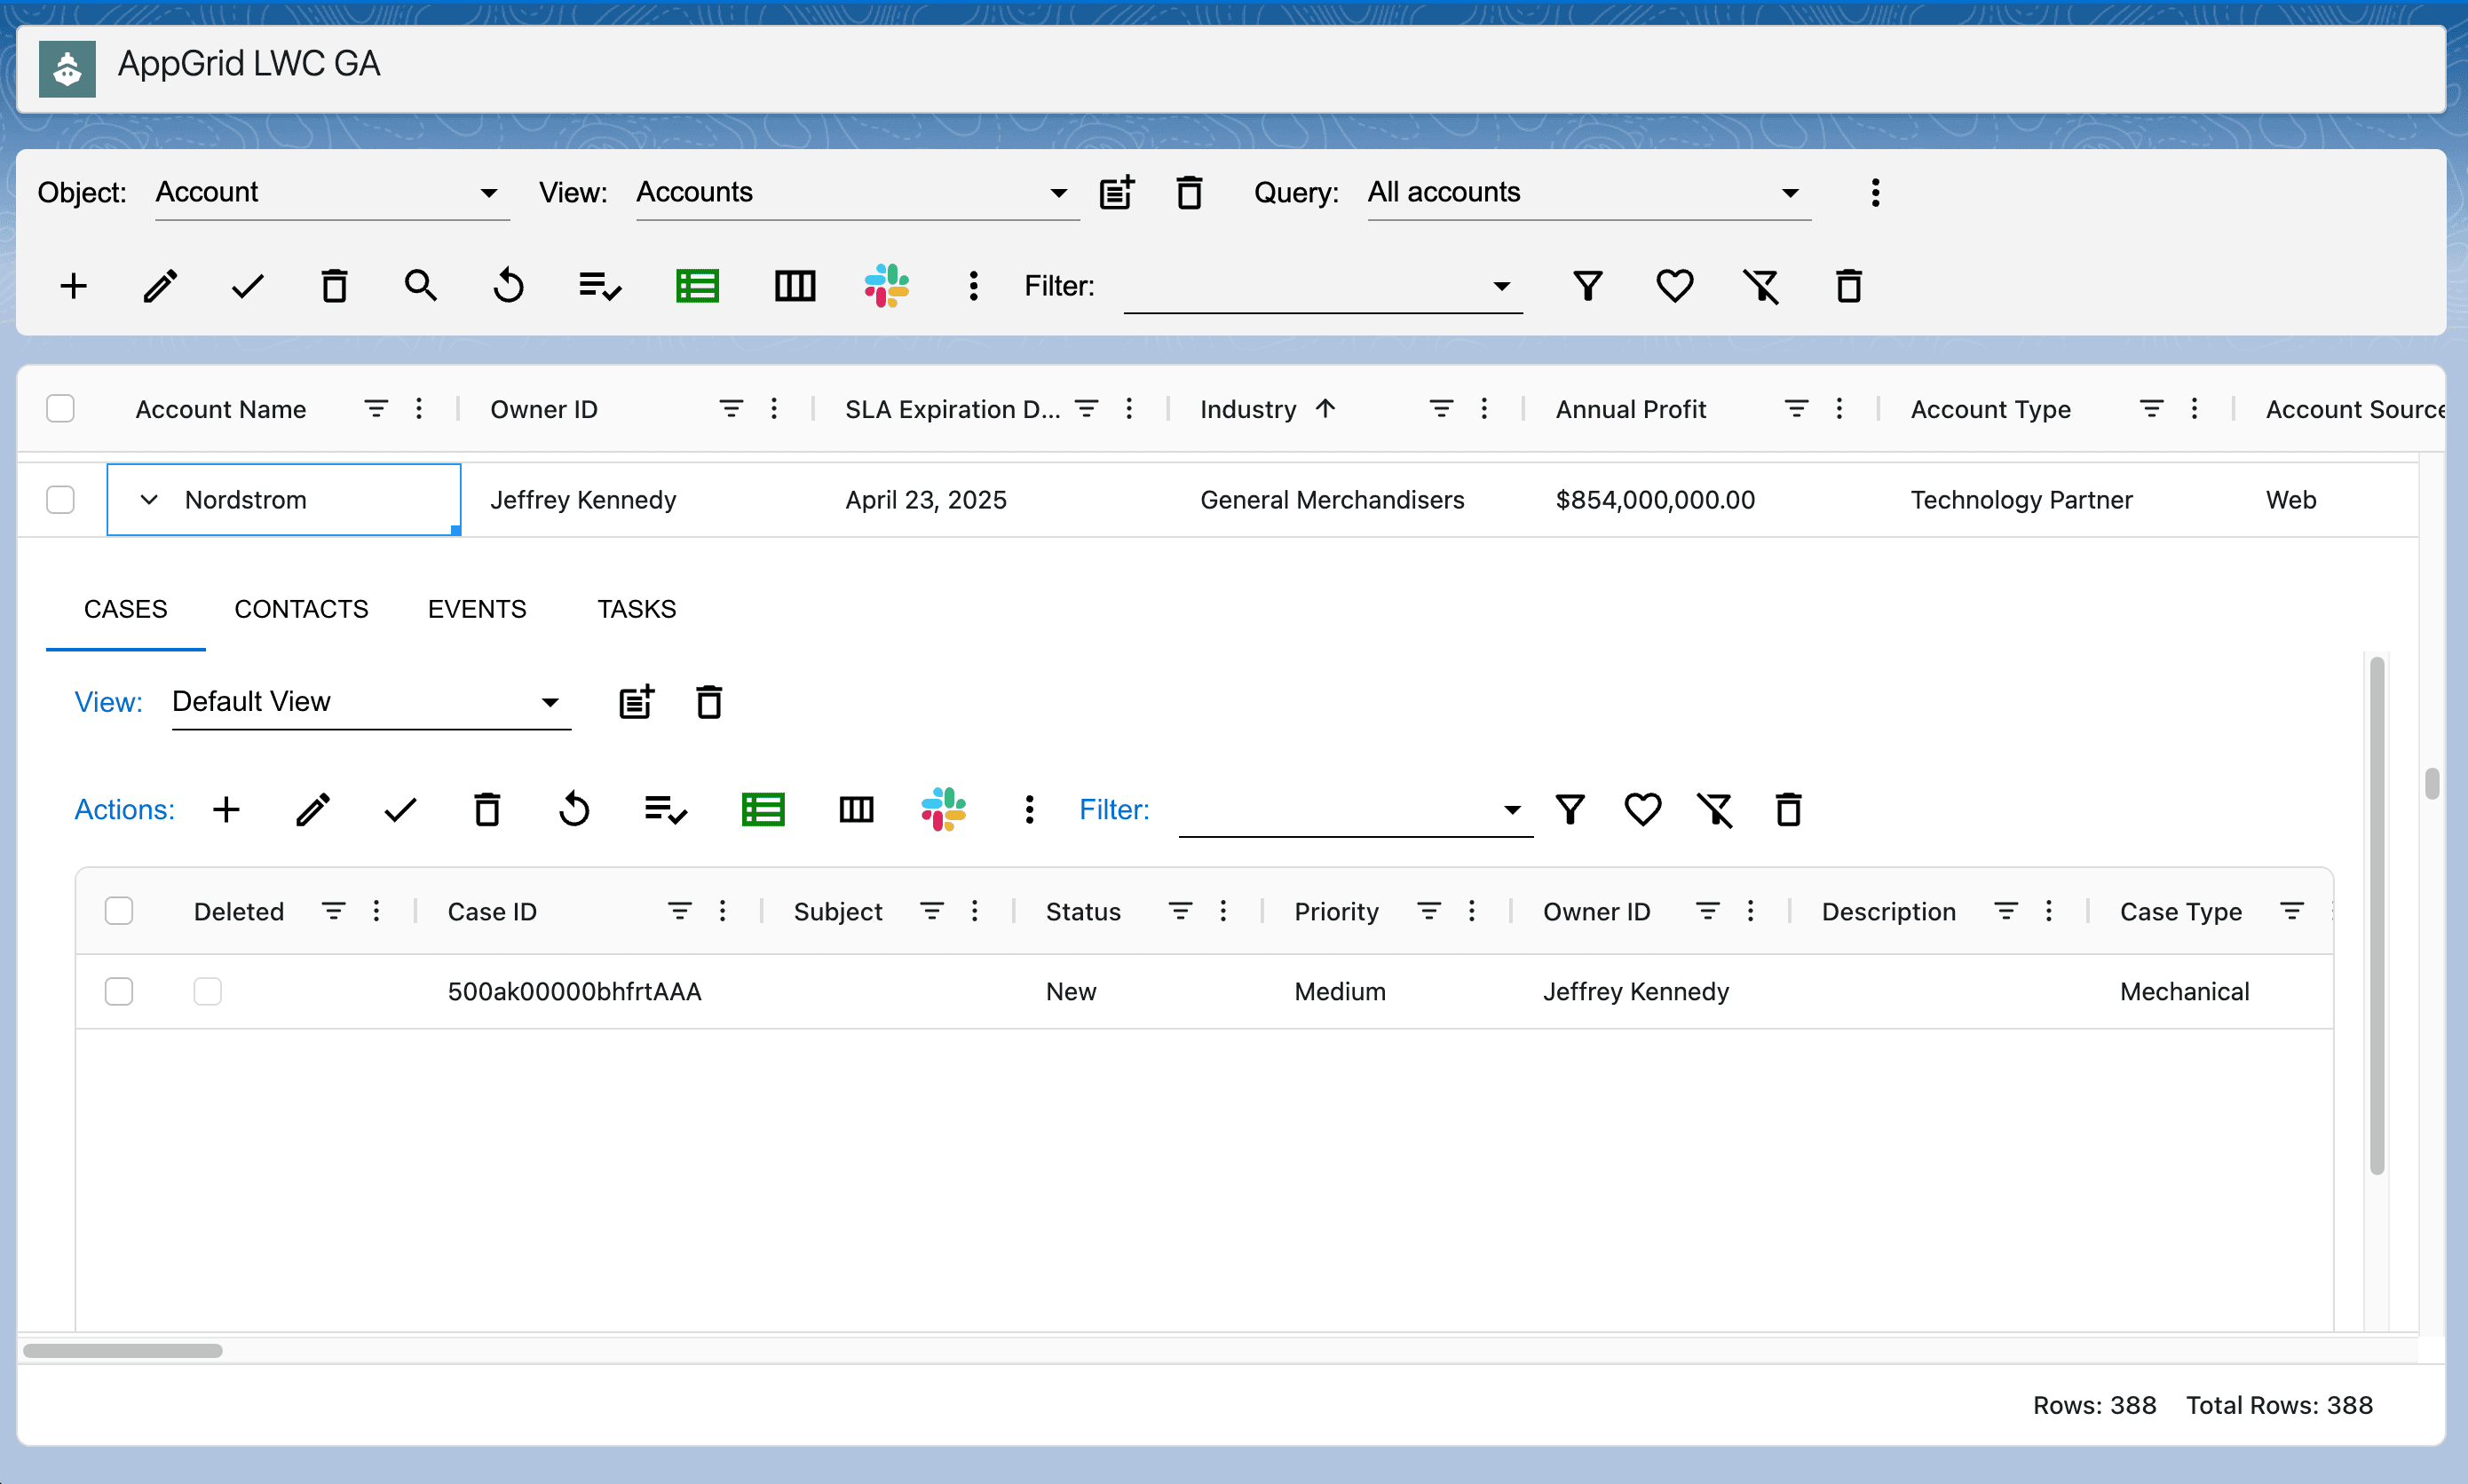This screenshot has height=1484, width=2468.
Task: Check the case 500ak00000bhfrtAAA row checkbox
Action: click(x=119, y=991)
